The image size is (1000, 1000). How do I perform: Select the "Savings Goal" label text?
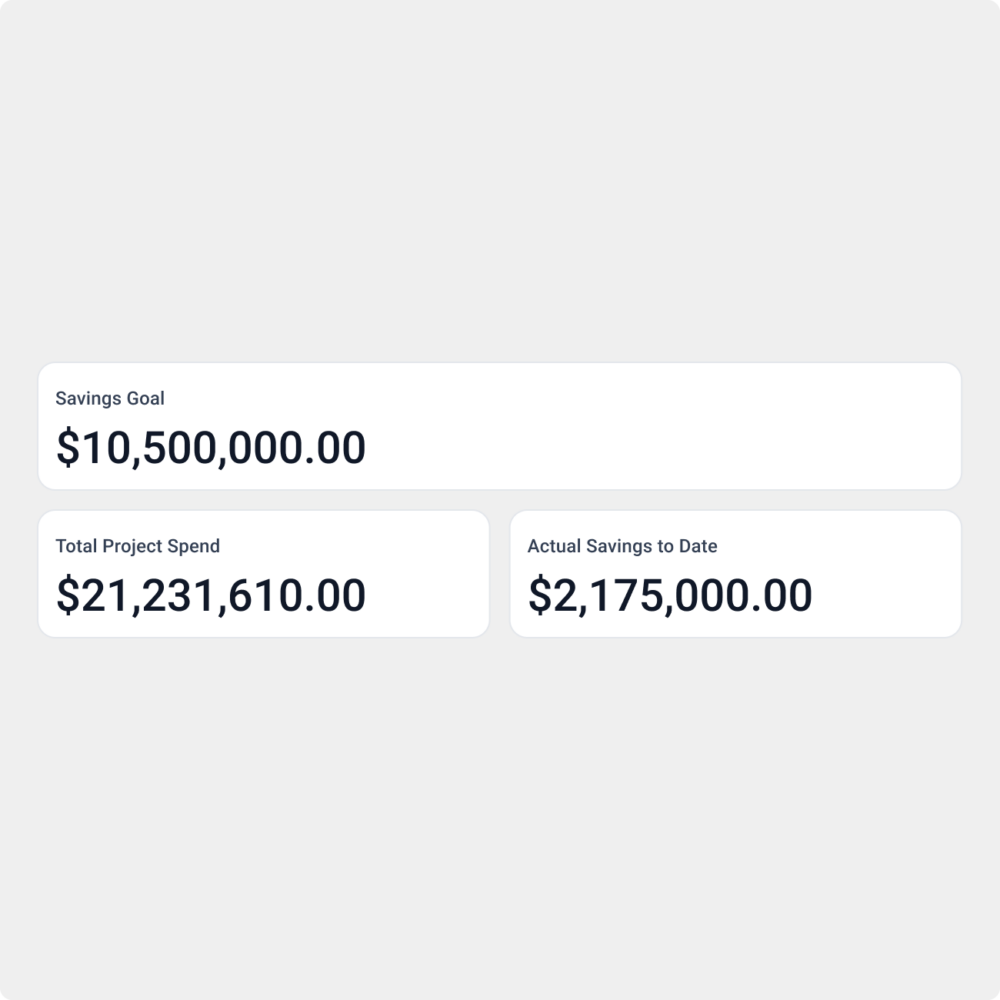point(110,398)
